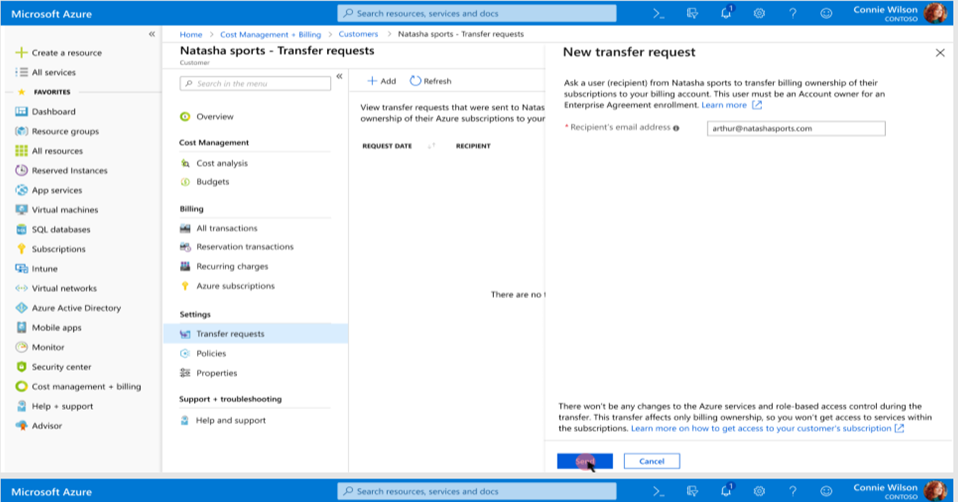This screenshot has width=958, height=502.
Task: Open portal settings gear
Action: click(759, 13)
